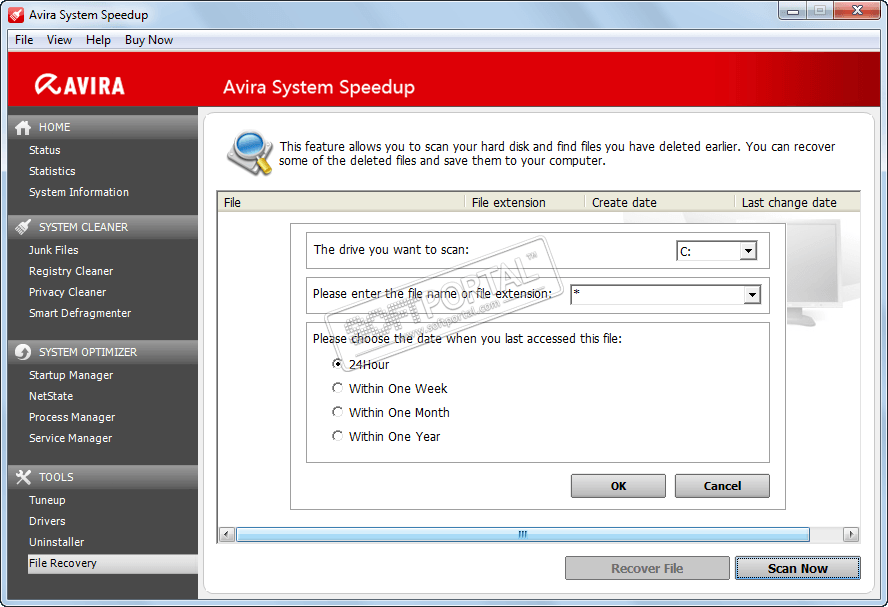Image resolution: width=888 pixels, height=607 pixels.
Task: Select Within One Month radio option
Action: coord(338,412)
